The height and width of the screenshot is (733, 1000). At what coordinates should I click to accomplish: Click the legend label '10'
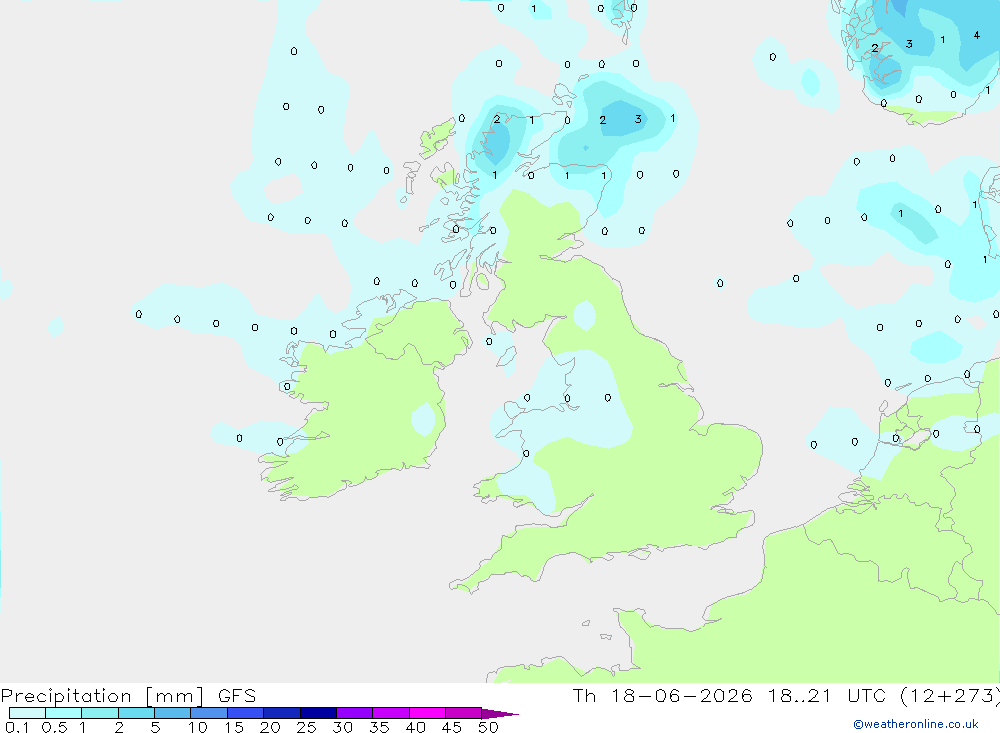pyautogui.click(x=198, y=727)
